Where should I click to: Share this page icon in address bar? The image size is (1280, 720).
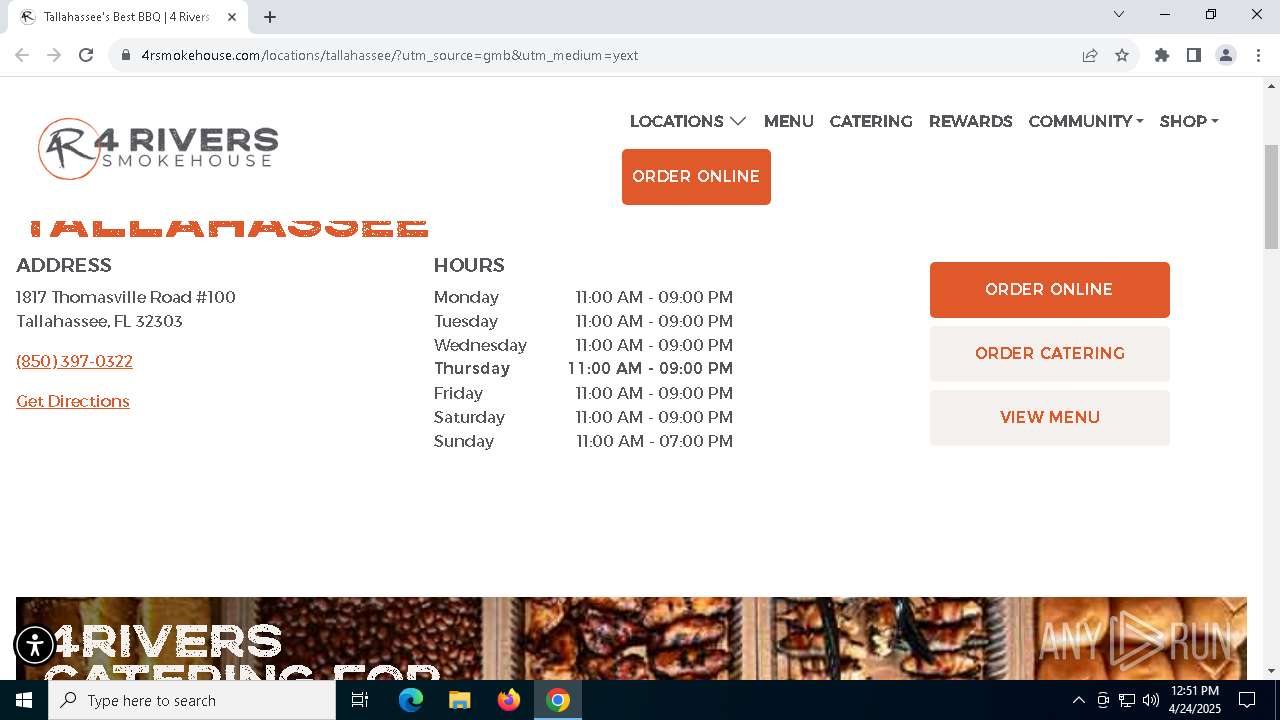(1090, 55)
